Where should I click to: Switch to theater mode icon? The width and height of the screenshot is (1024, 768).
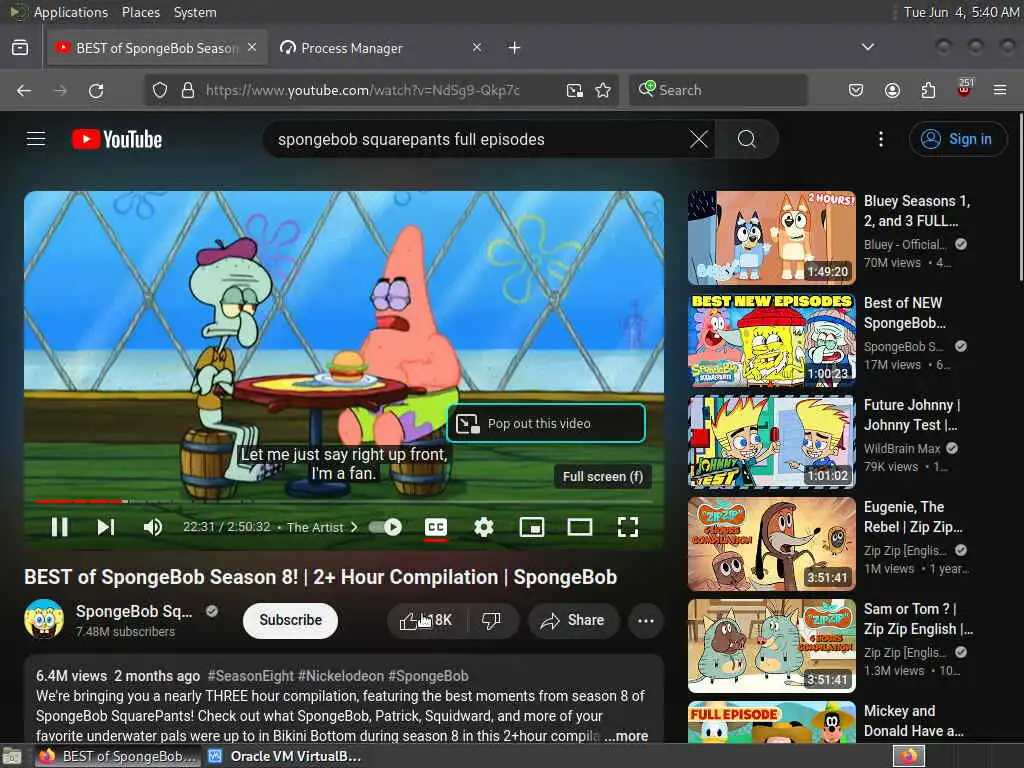pos(579,526)
